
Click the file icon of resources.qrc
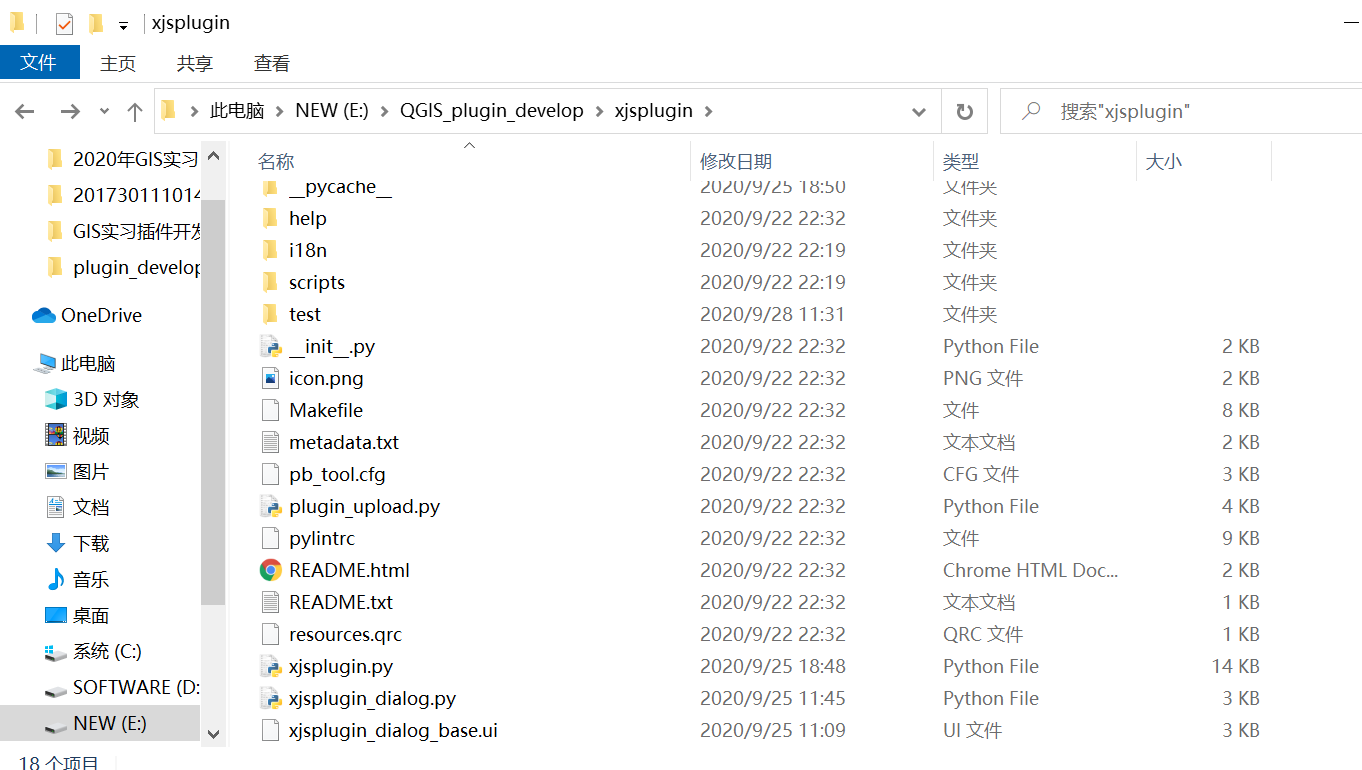tap(270, 635)
